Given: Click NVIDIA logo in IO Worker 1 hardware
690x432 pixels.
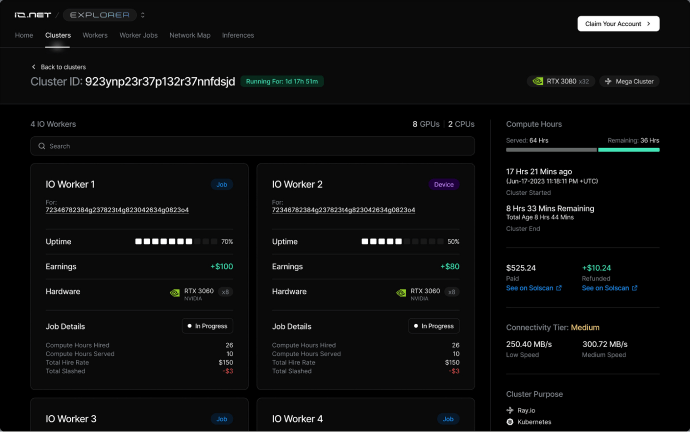Looking at the screenshot, I should 177,292.
